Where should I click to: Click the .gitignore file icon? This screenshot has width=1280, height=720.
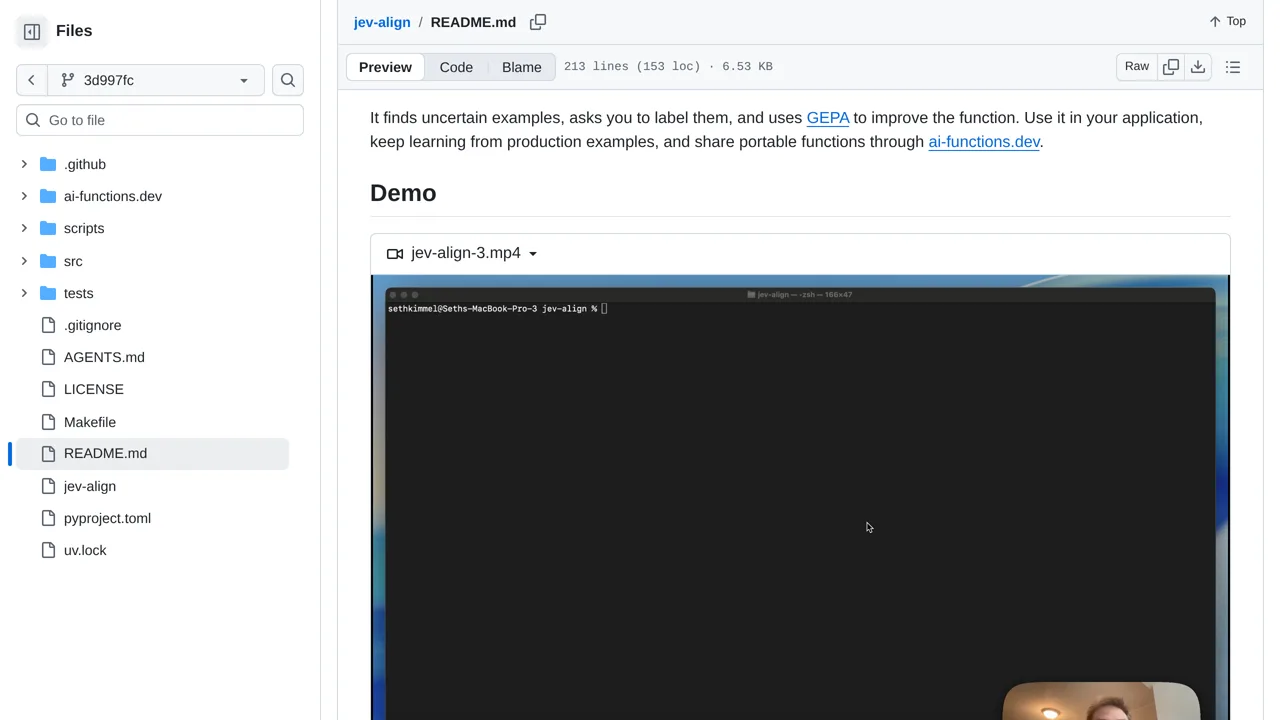48,325
